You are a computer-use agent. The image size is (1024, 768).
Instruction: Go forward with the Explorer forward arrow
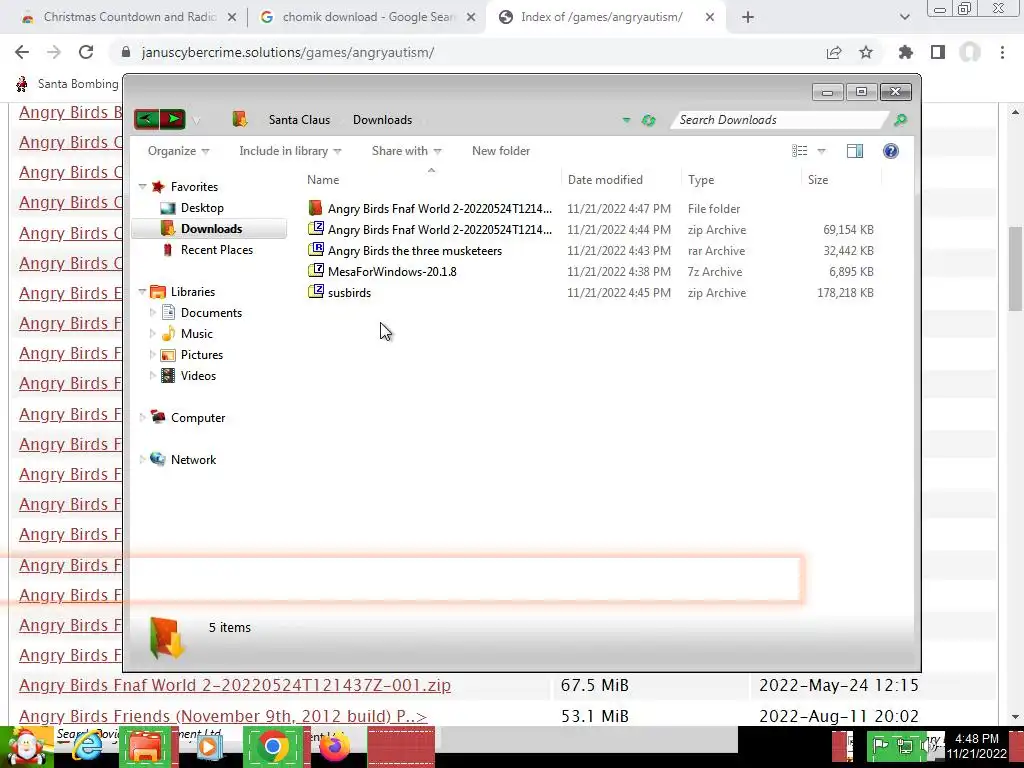click(x=172, y=120)
